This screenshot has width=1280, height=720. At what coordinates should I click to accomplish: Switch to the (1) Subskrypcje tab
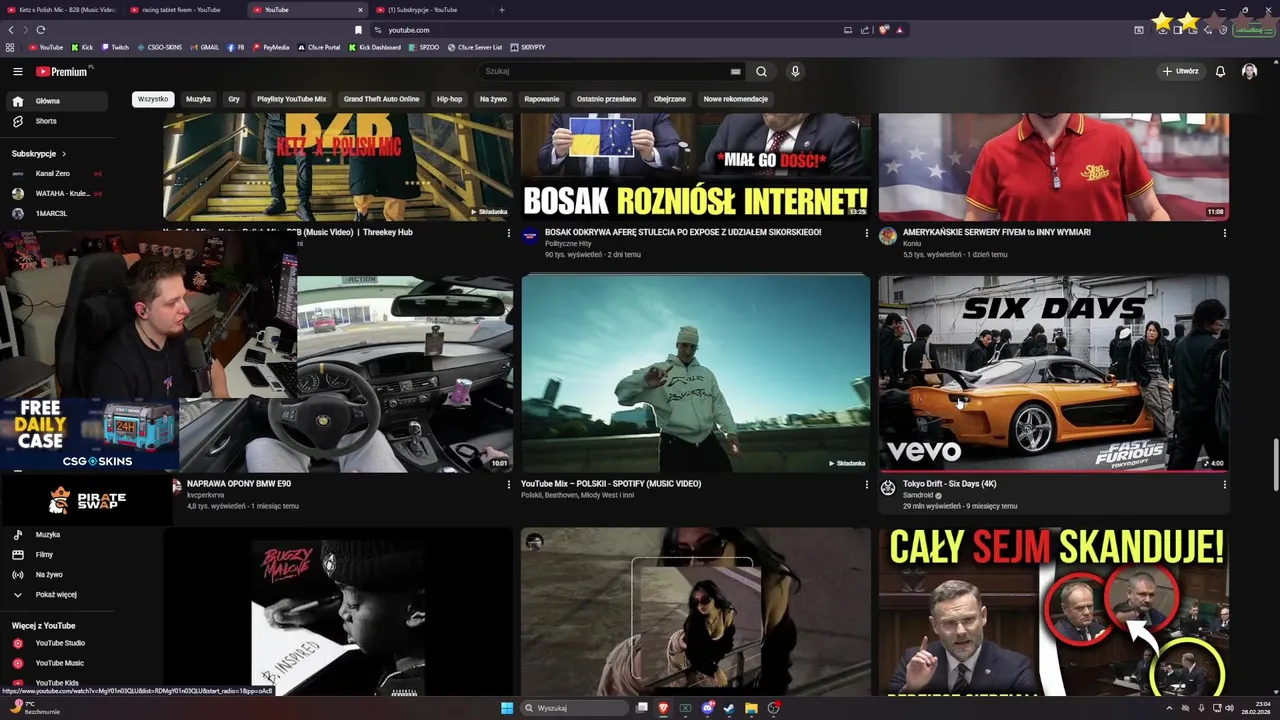[x=425, y=10]
